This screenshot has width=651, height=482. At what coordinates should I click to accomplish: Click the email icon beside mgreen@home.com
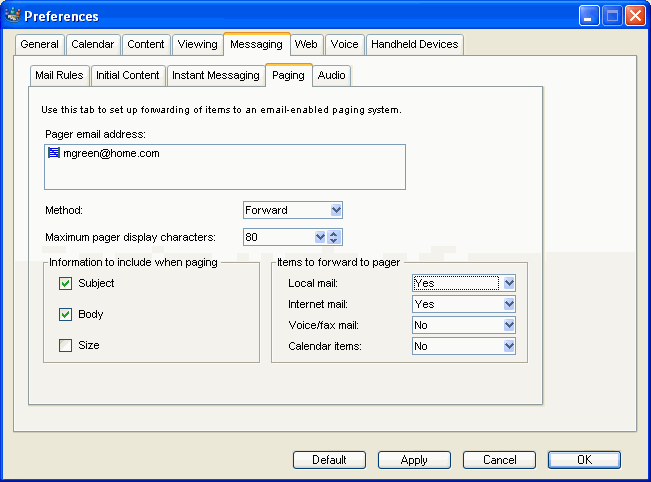coord(54,154)
